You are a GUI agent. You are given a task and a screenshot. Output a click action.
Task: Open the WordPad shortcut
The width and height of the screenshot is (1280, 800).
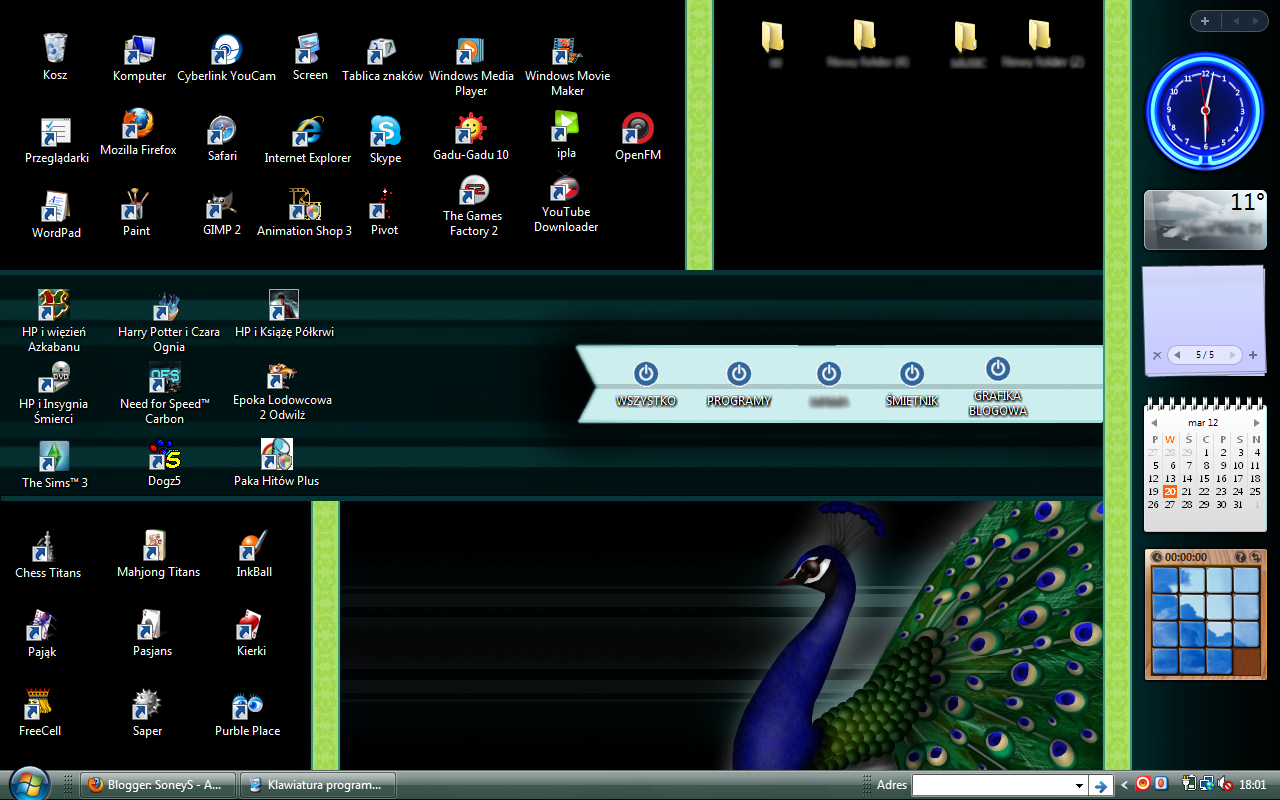coord(56,214)
